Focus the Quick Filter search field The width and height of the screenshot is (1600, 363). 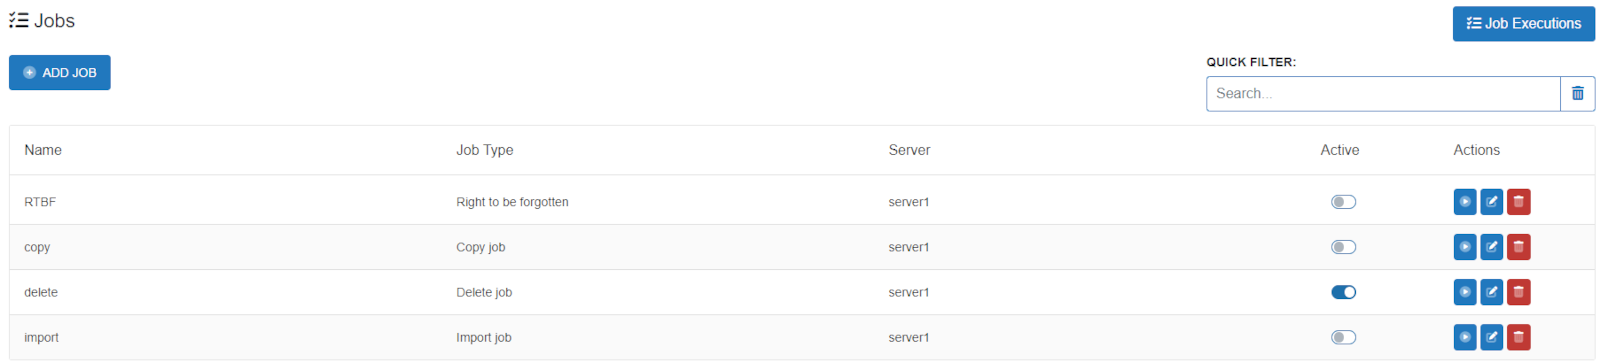[1383, 94]
